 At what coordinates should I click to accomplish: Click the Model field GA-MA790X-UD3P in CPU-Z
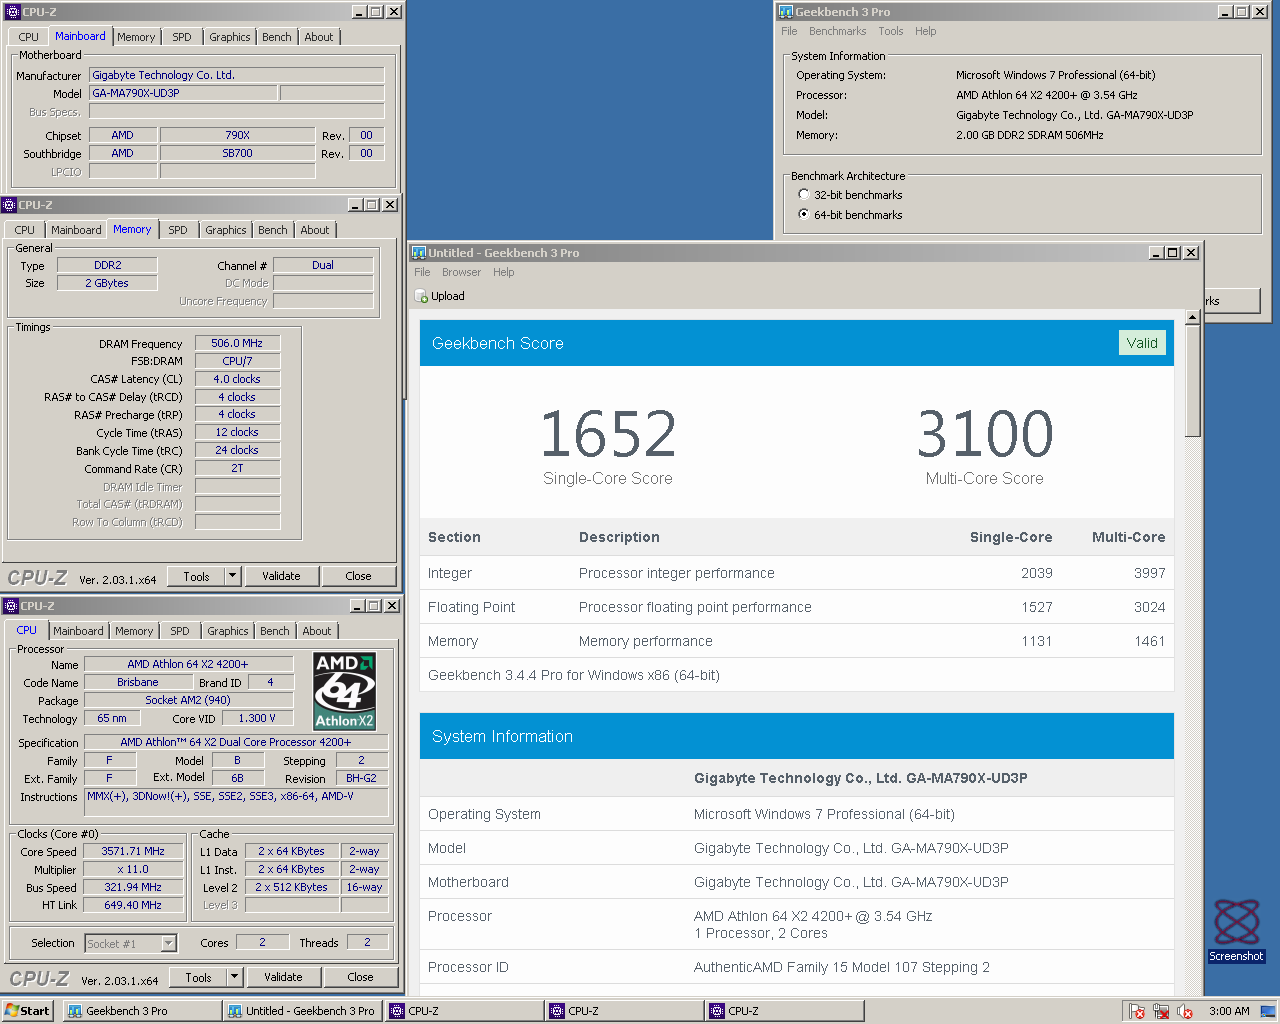(183, 93)
